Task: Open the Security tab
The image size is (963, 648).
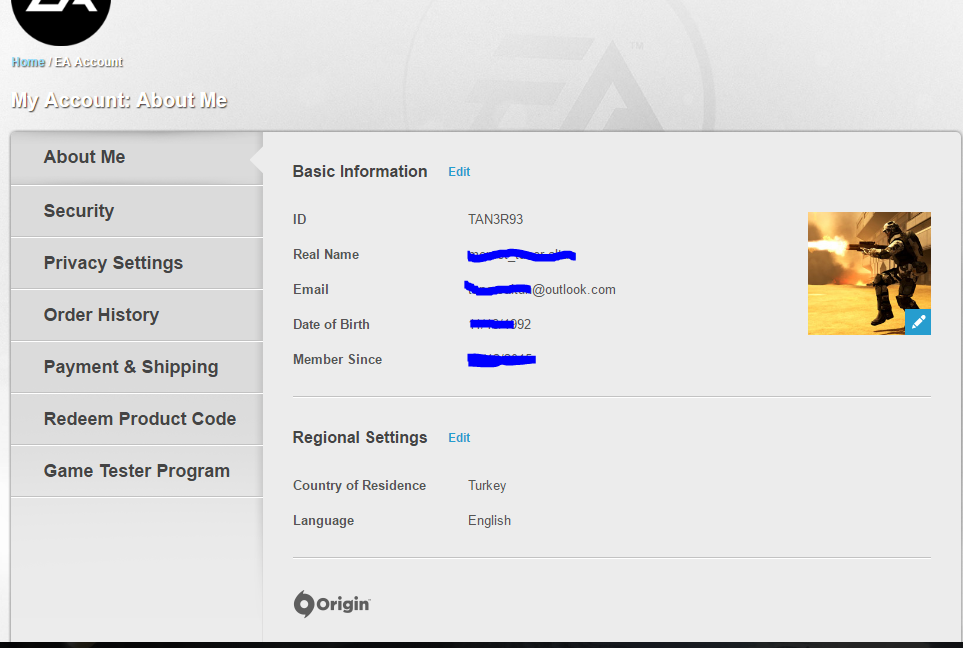Action: 136,211
